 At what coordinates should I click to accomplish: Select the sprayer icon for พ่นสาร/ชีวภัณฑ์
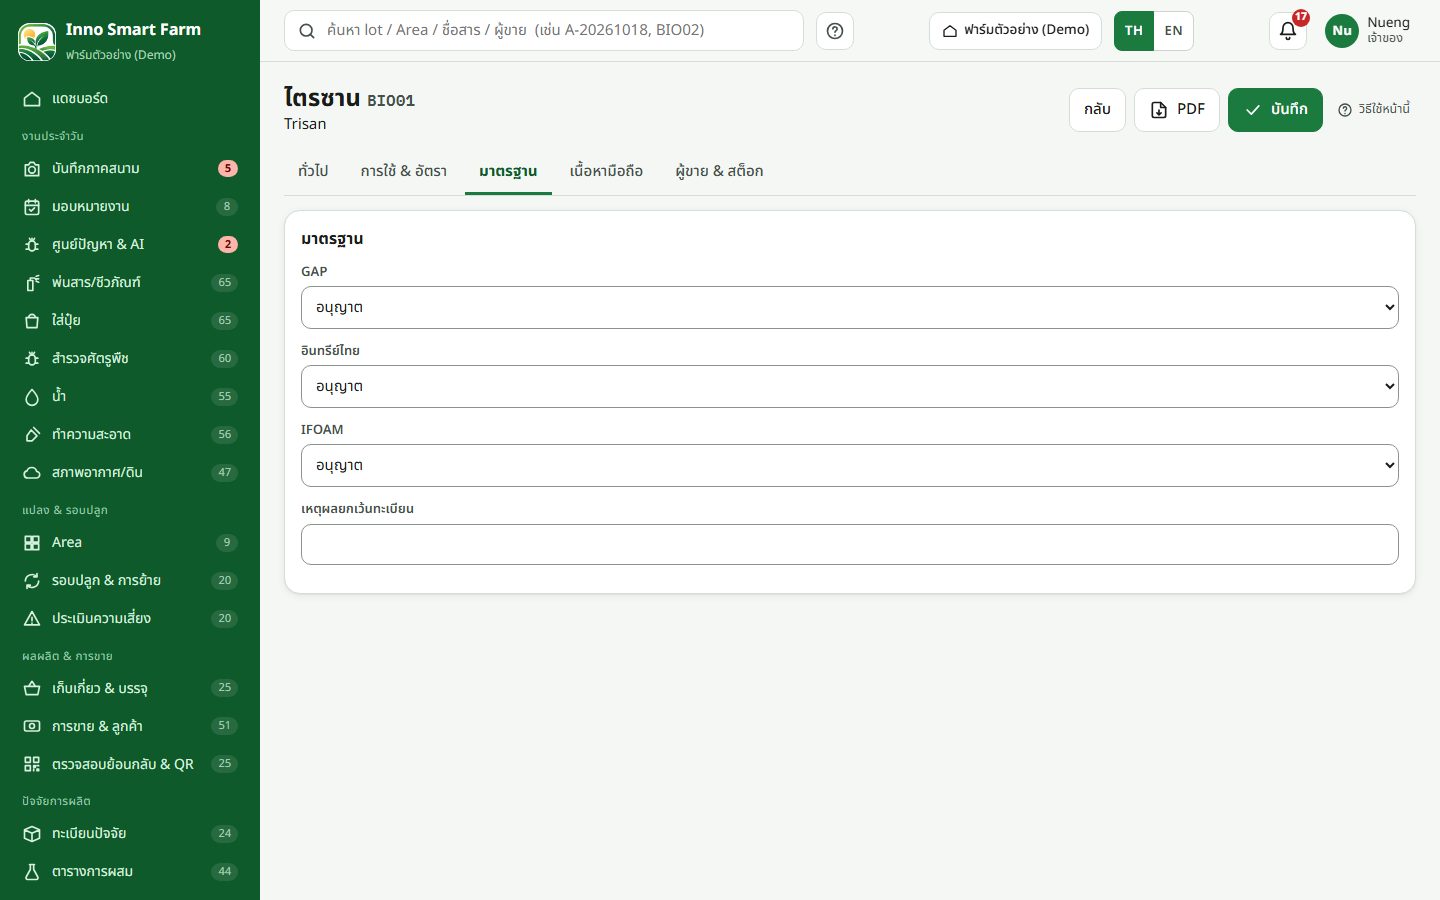32,283
